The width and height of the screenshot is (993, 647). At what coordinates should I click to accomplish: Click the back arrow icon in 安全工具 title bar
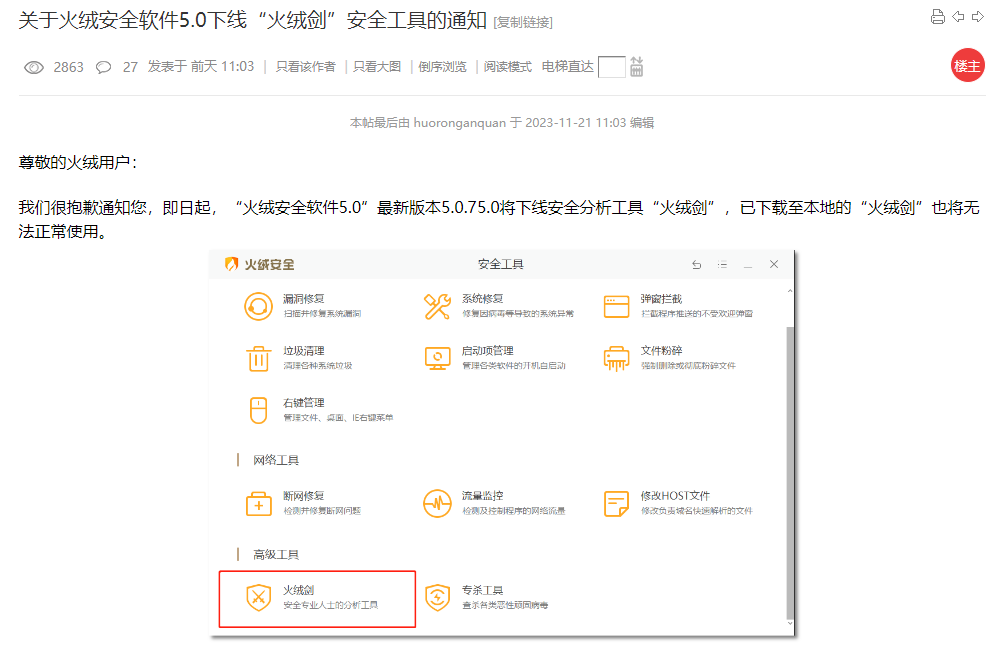[697, 265]
